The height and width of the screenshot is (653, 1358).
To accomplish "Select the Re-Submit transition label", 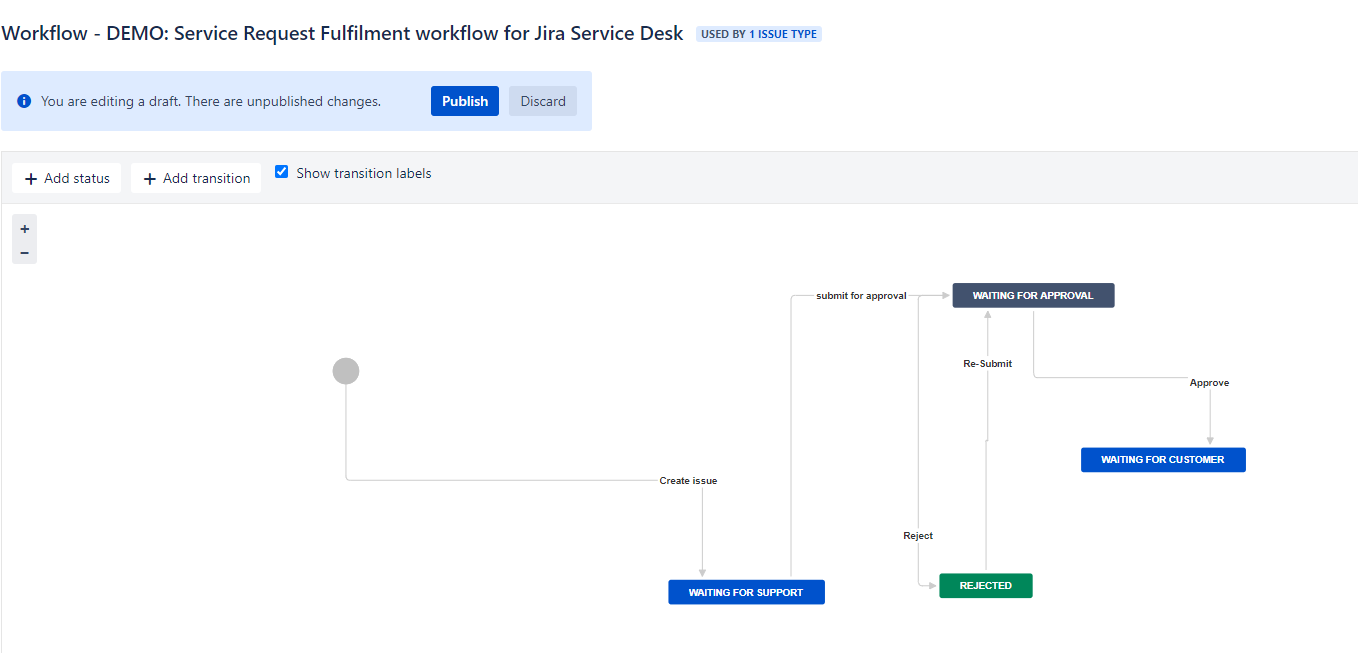I will pyautogui.click(x=987, y=364).
